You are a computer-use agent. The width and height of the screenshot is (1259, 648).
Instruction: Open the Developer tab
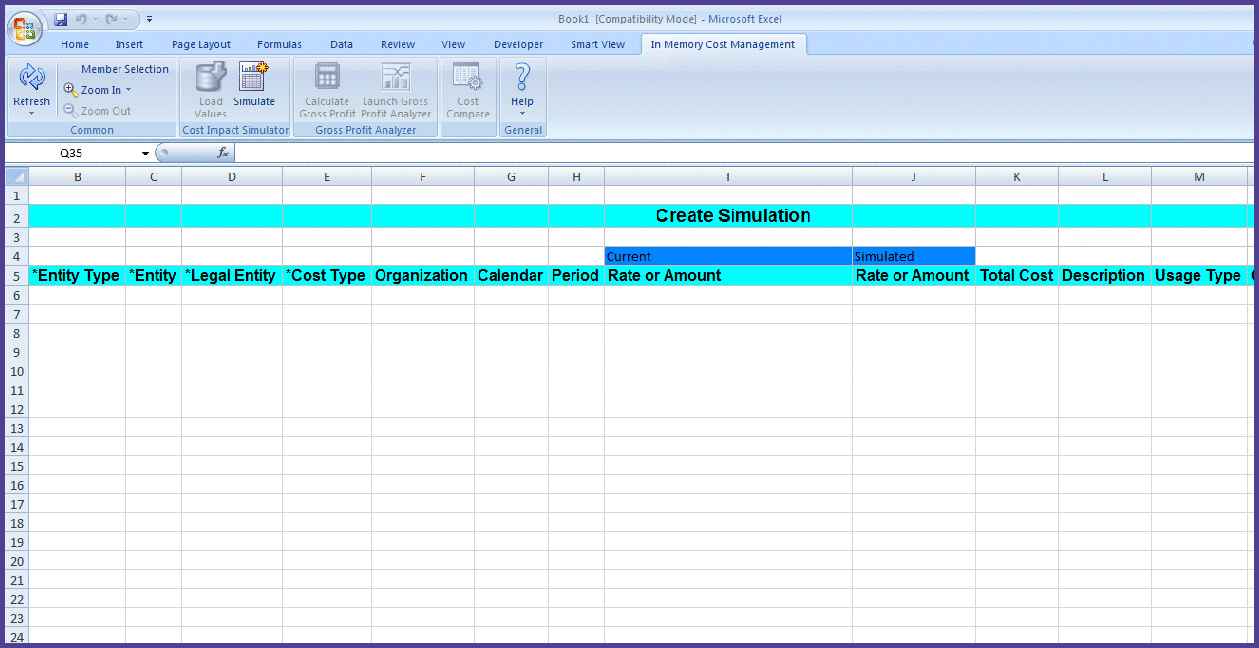point(519,44)
